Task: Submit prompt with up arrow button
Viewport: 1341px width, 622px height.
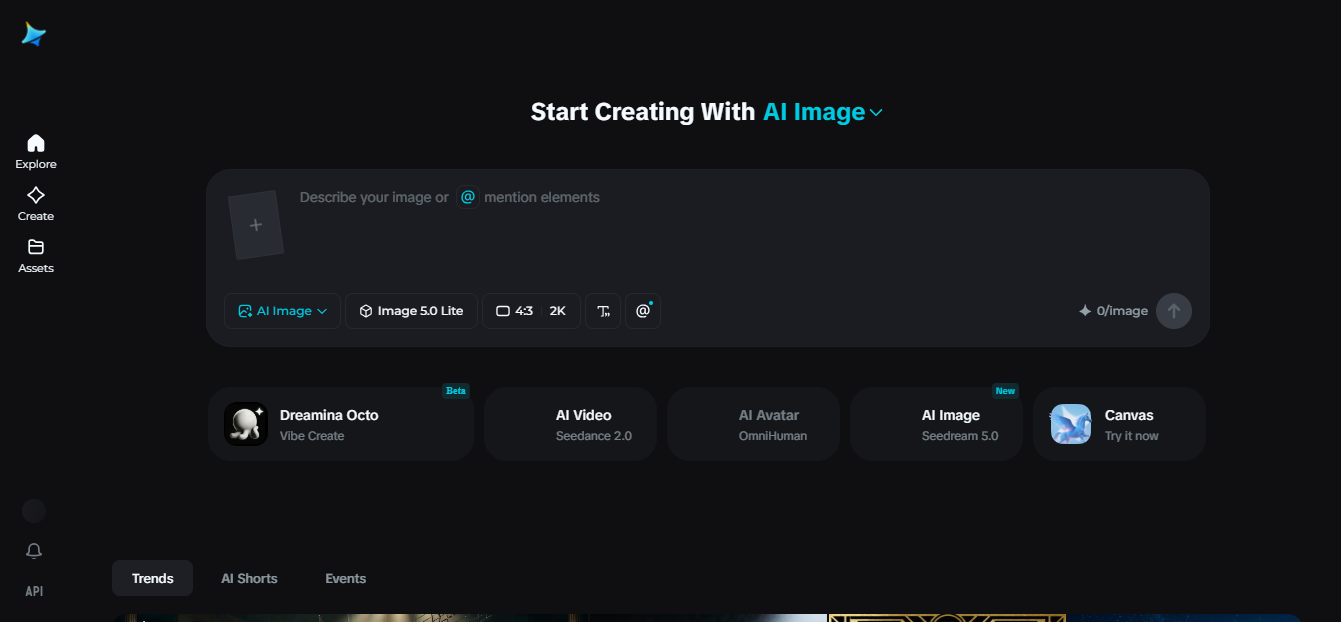Action: pyautogui.click(x=1174, y=311)
